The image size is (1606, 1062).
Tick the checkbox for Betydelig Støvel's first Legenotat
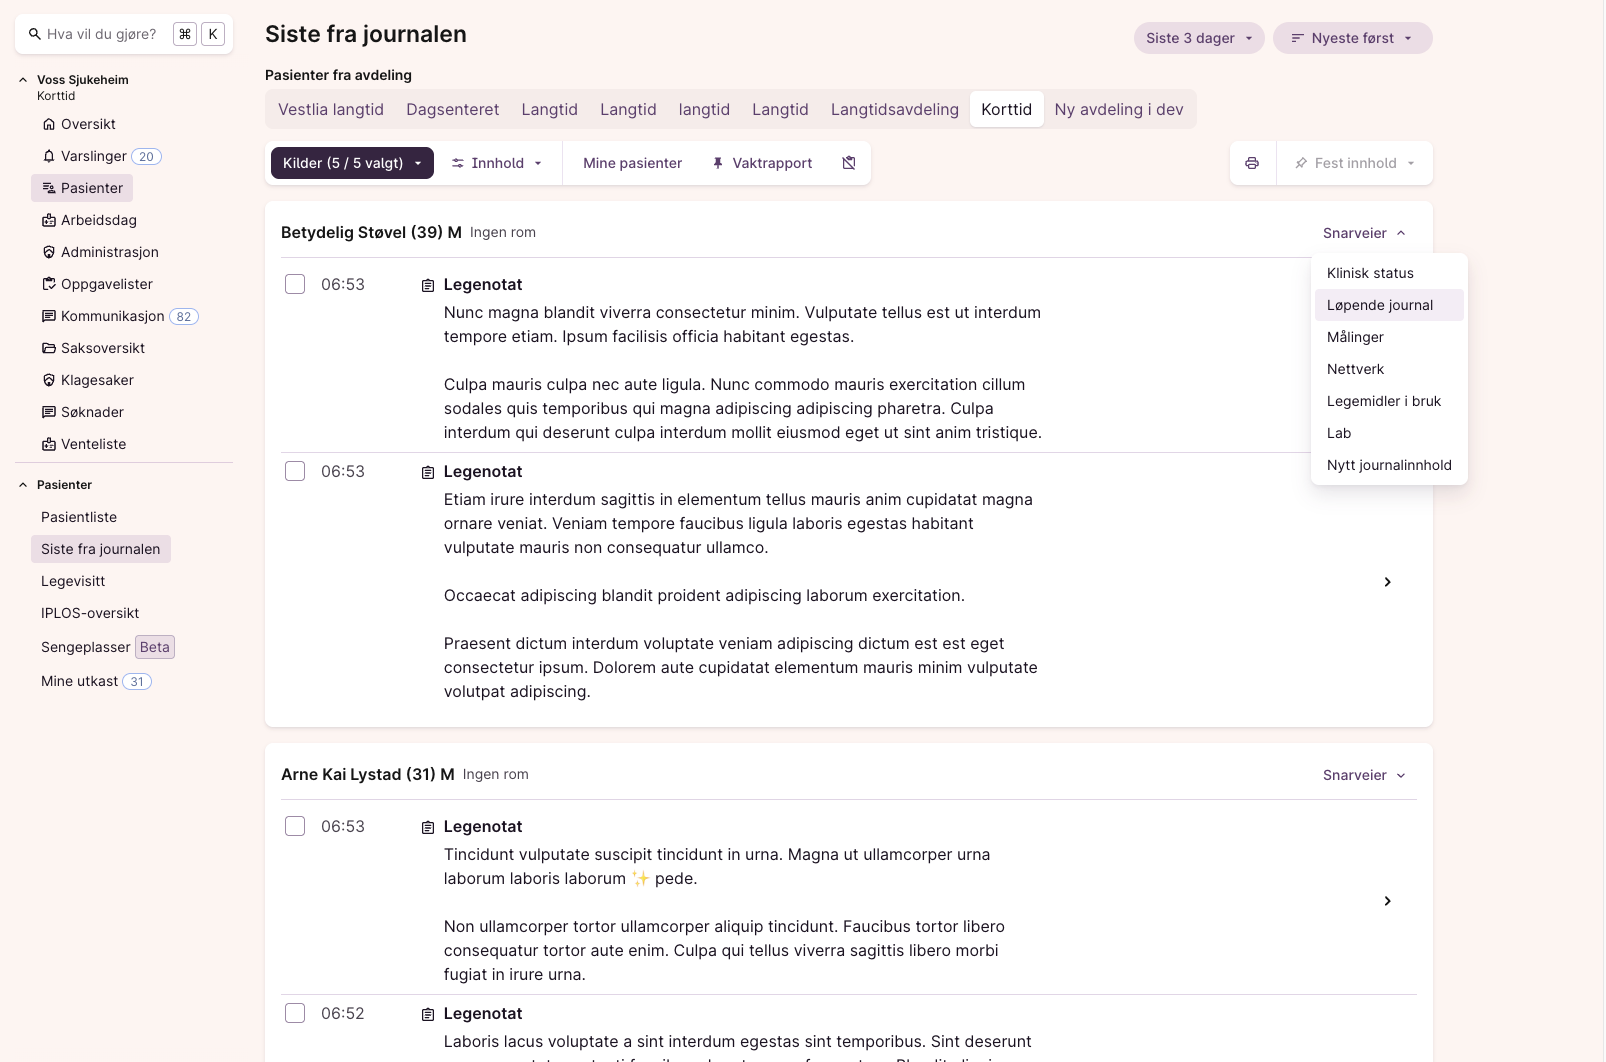tap(295, 284)
